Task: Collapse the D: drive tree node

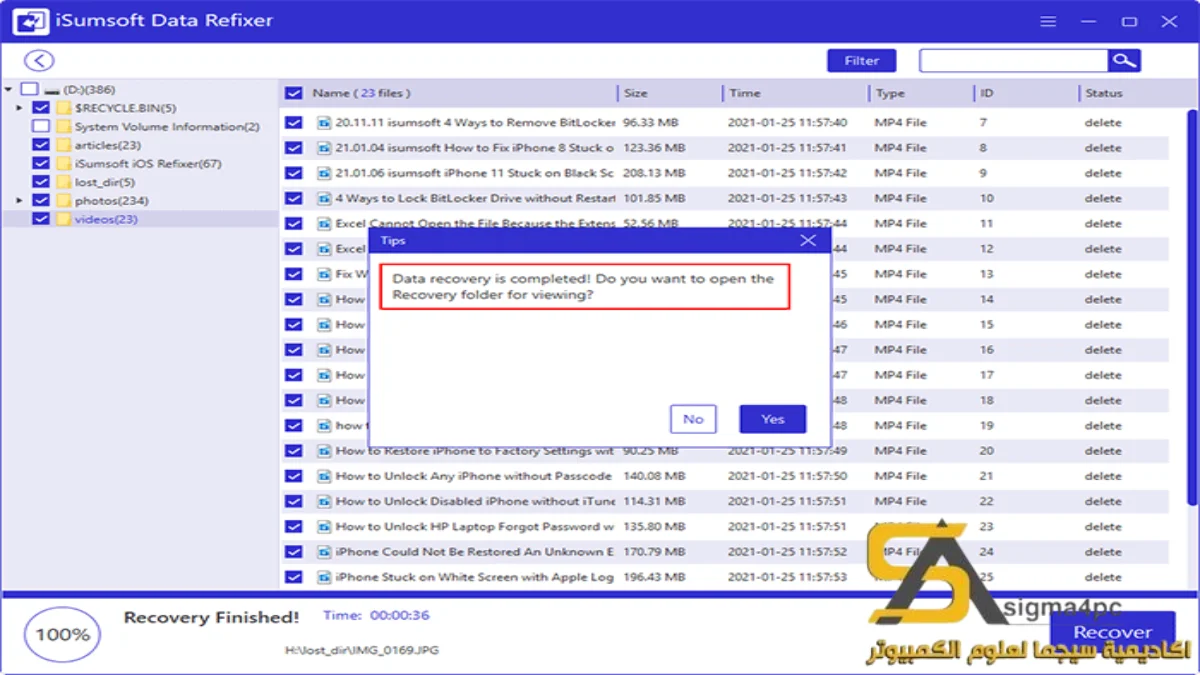Action: (9, 89)
